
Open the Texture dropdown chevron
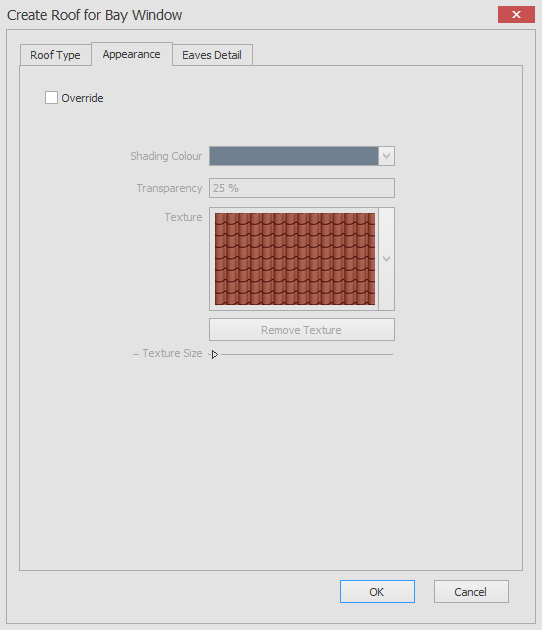point(387,259)
